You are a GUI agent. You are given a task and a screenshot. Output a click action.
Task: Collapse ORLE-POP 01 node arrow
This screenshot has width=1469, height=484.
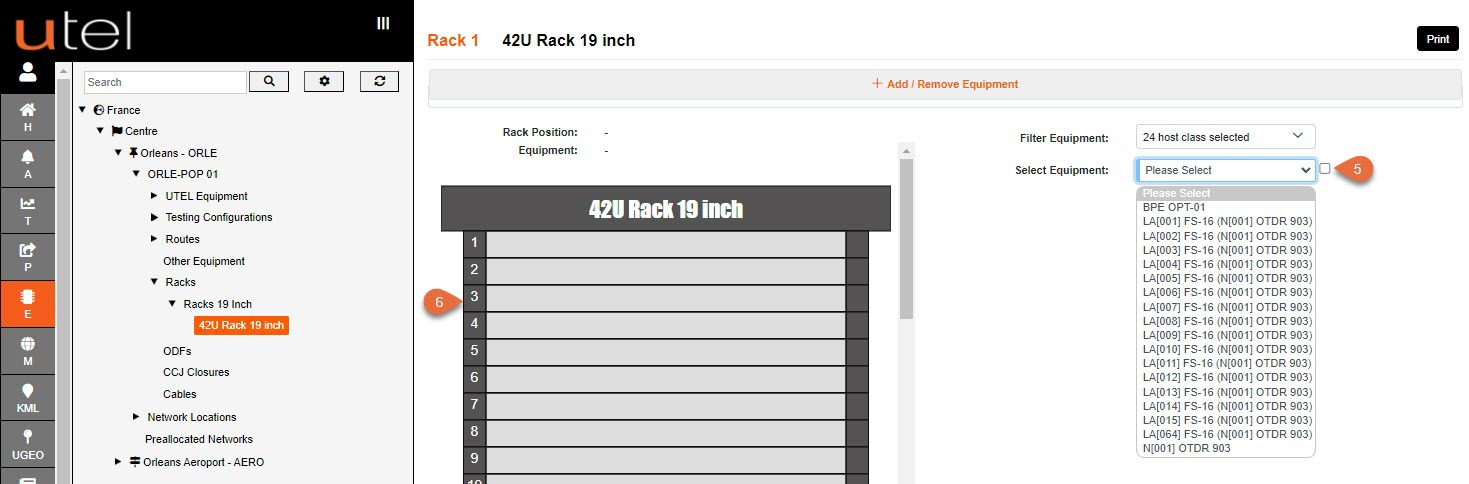[x=136, y=174]
